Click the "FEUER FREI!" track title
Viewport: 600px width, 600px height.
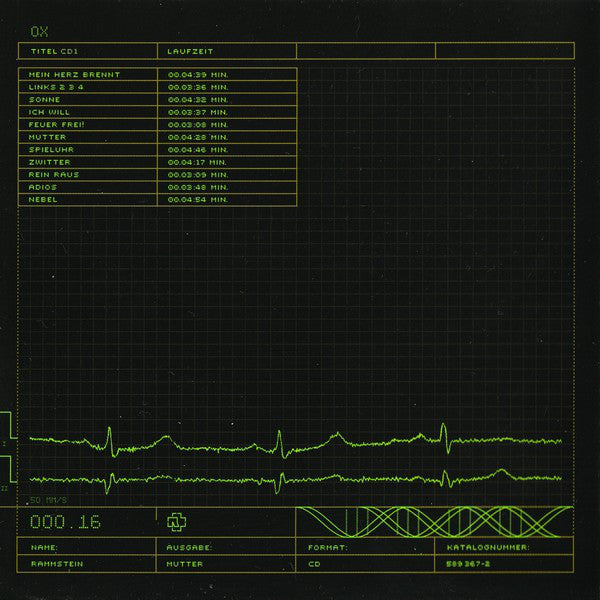(x=57, y=125)
